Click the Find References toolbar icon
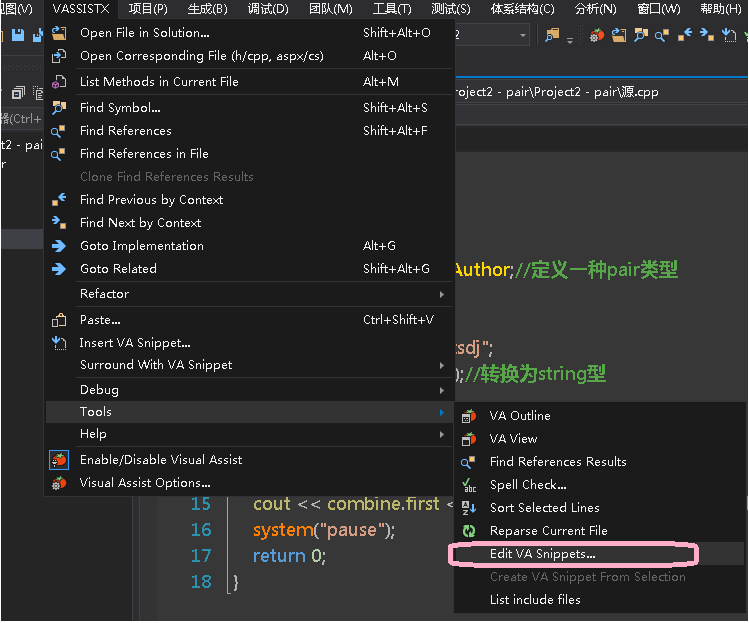749x623 pixels. 662,35
